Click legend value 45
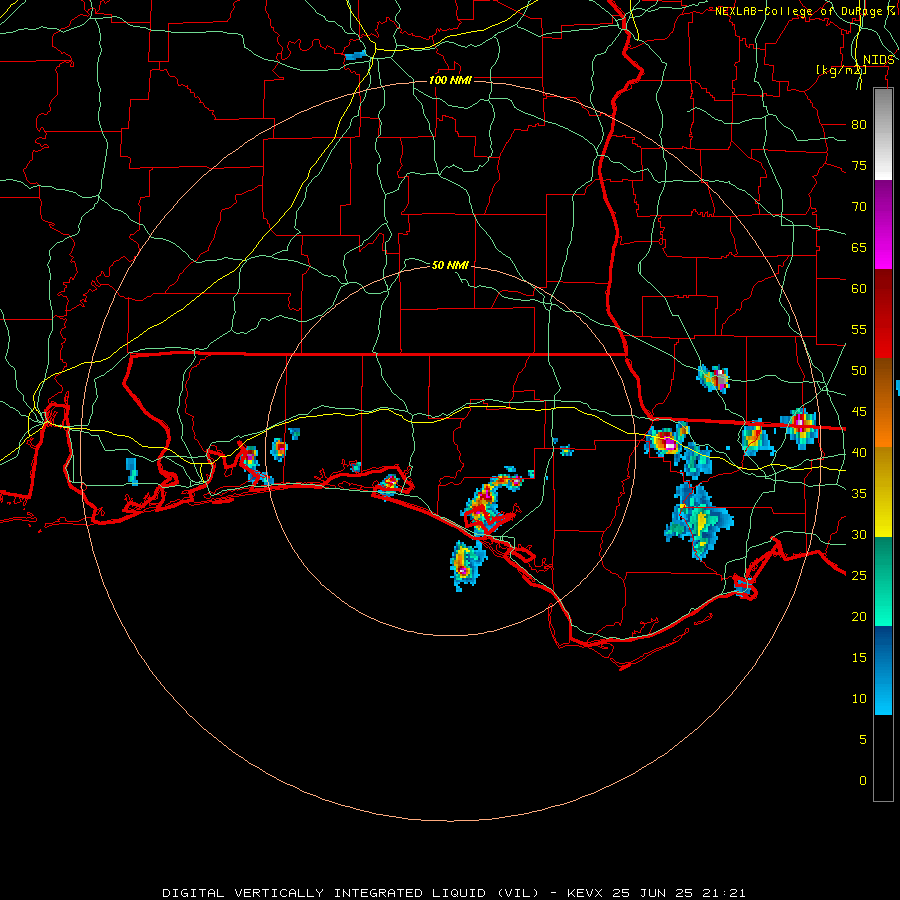 (859, 412)
